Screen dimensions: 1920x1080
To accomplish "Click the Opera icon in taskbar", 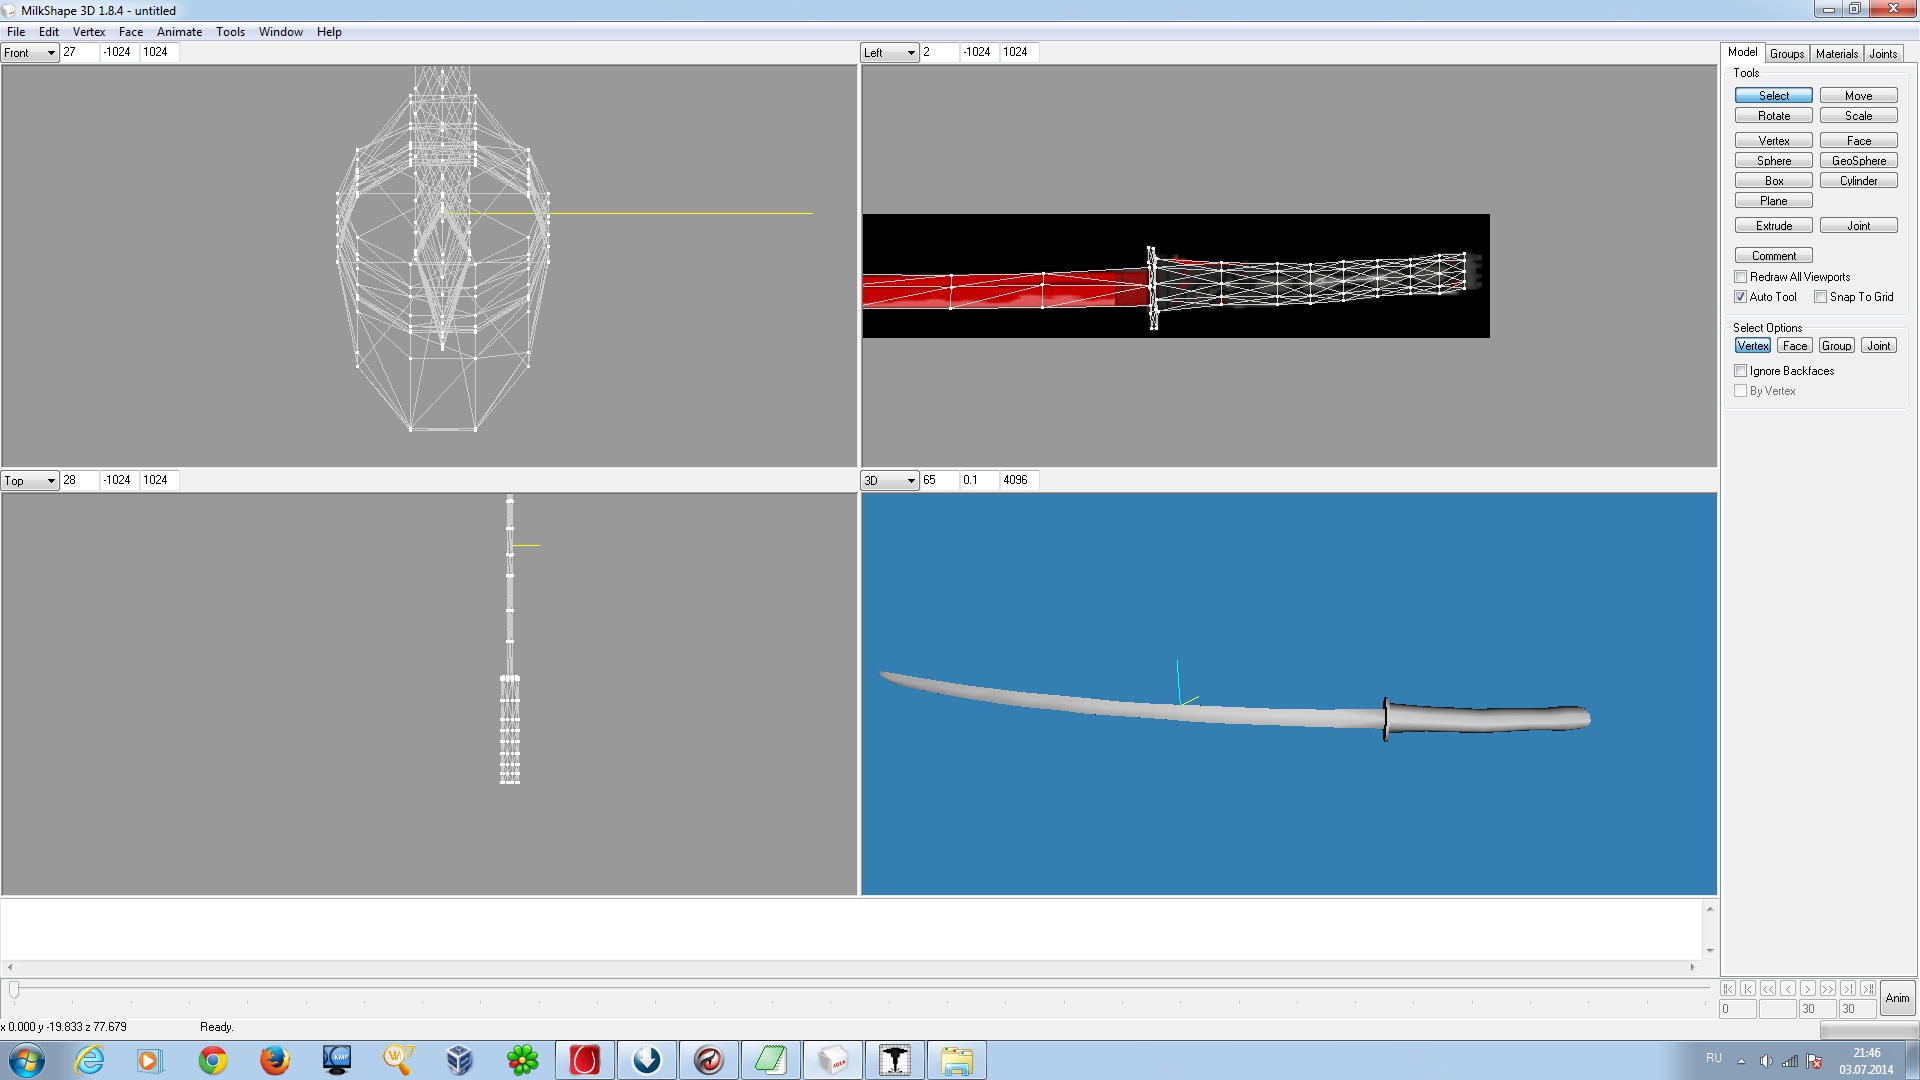I will pos(585,1060).
